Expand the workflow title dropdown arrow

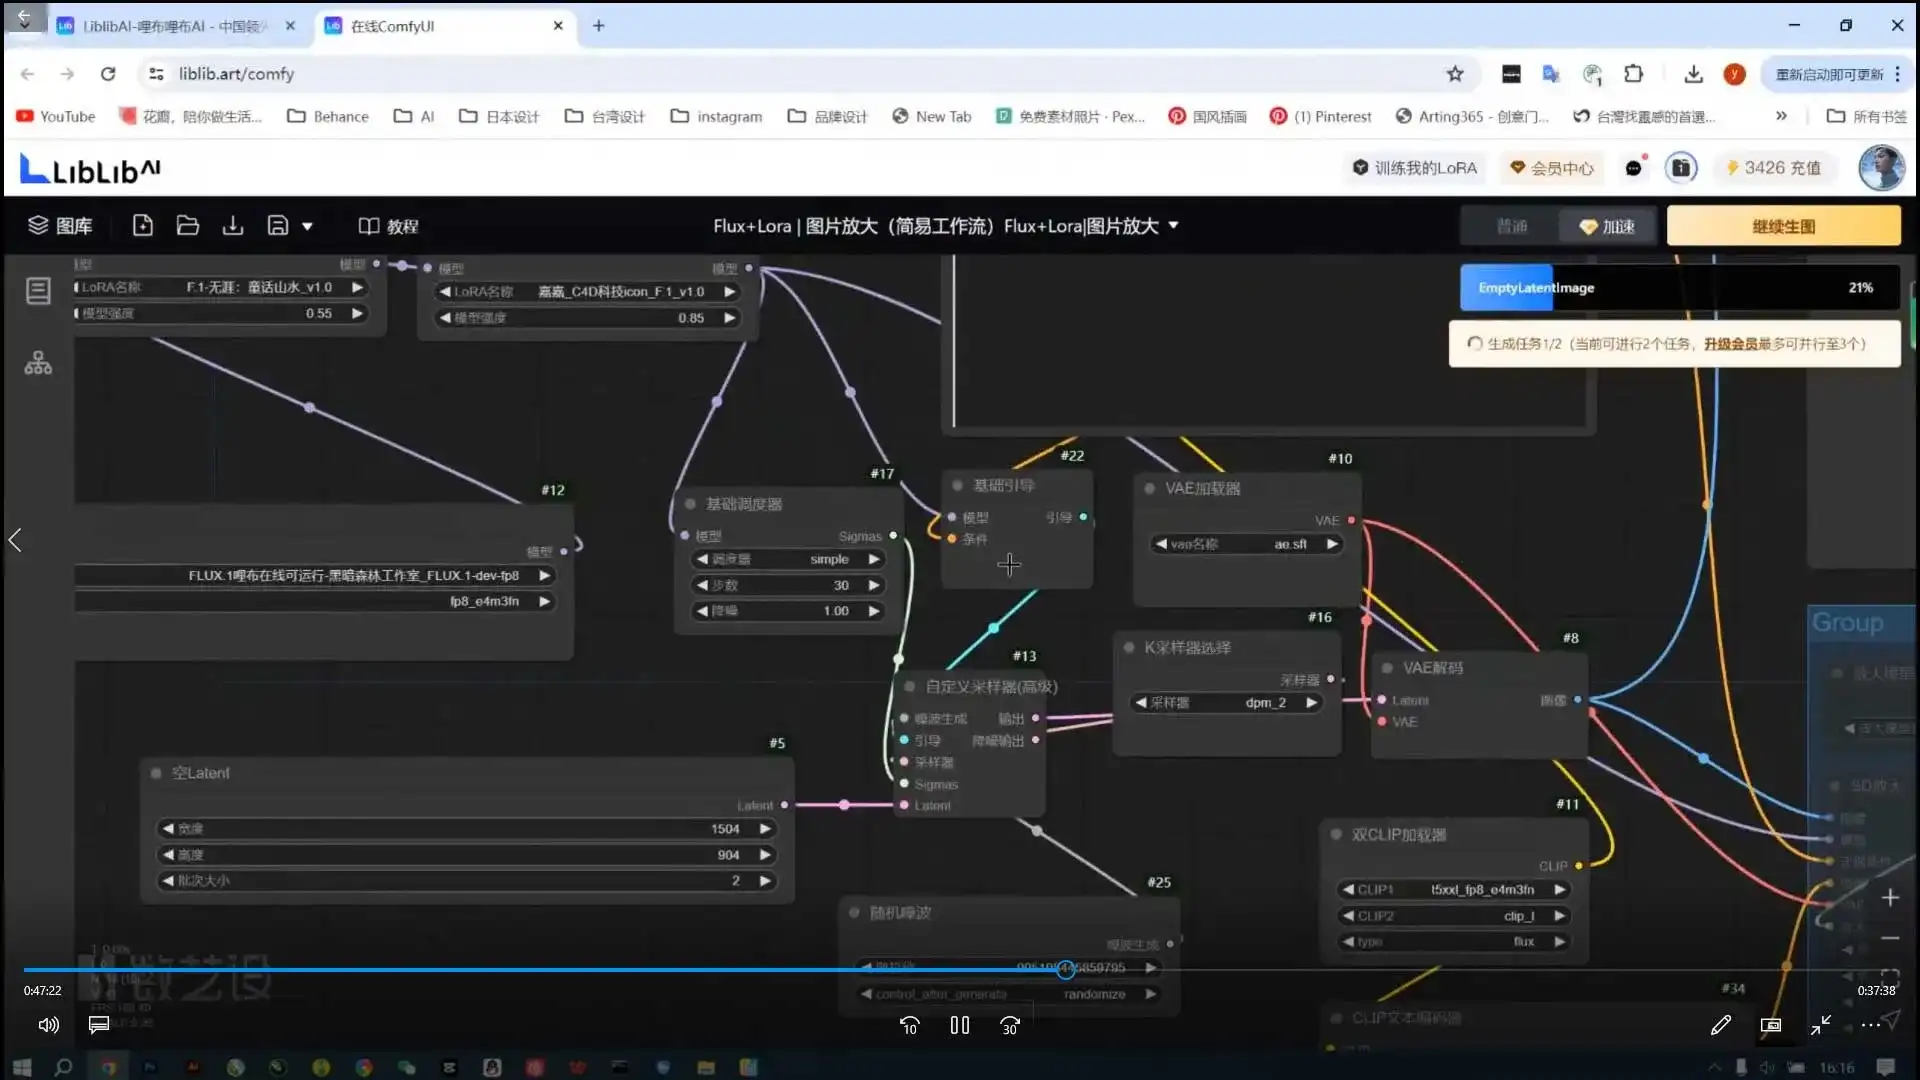pyautogui.click(x=1173, y=226)
